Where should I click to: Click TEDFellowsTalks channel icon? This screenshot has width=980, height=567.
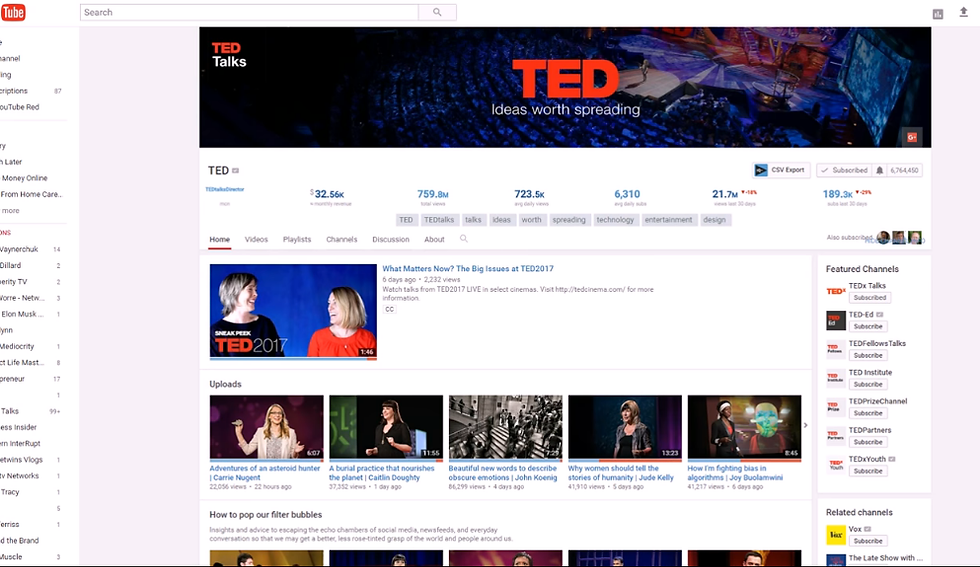click(x=836, y=349)
